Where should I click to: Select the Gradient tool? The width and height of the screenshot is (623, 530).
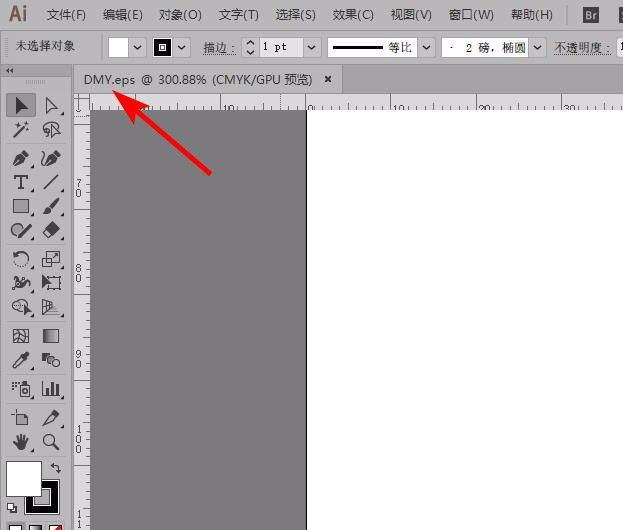(51, 336)
